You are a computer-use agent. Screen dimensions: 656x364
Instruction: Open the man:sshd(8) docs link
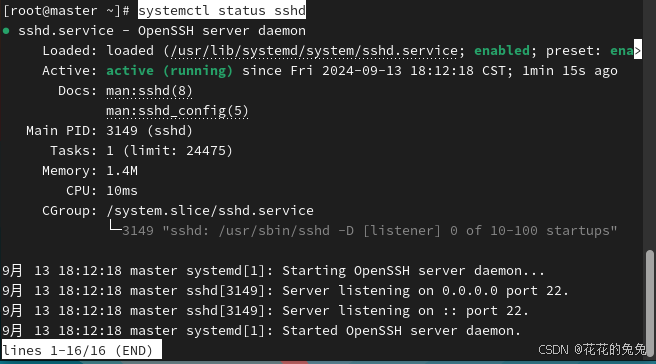pyautogui.click(x=149, y=91)
